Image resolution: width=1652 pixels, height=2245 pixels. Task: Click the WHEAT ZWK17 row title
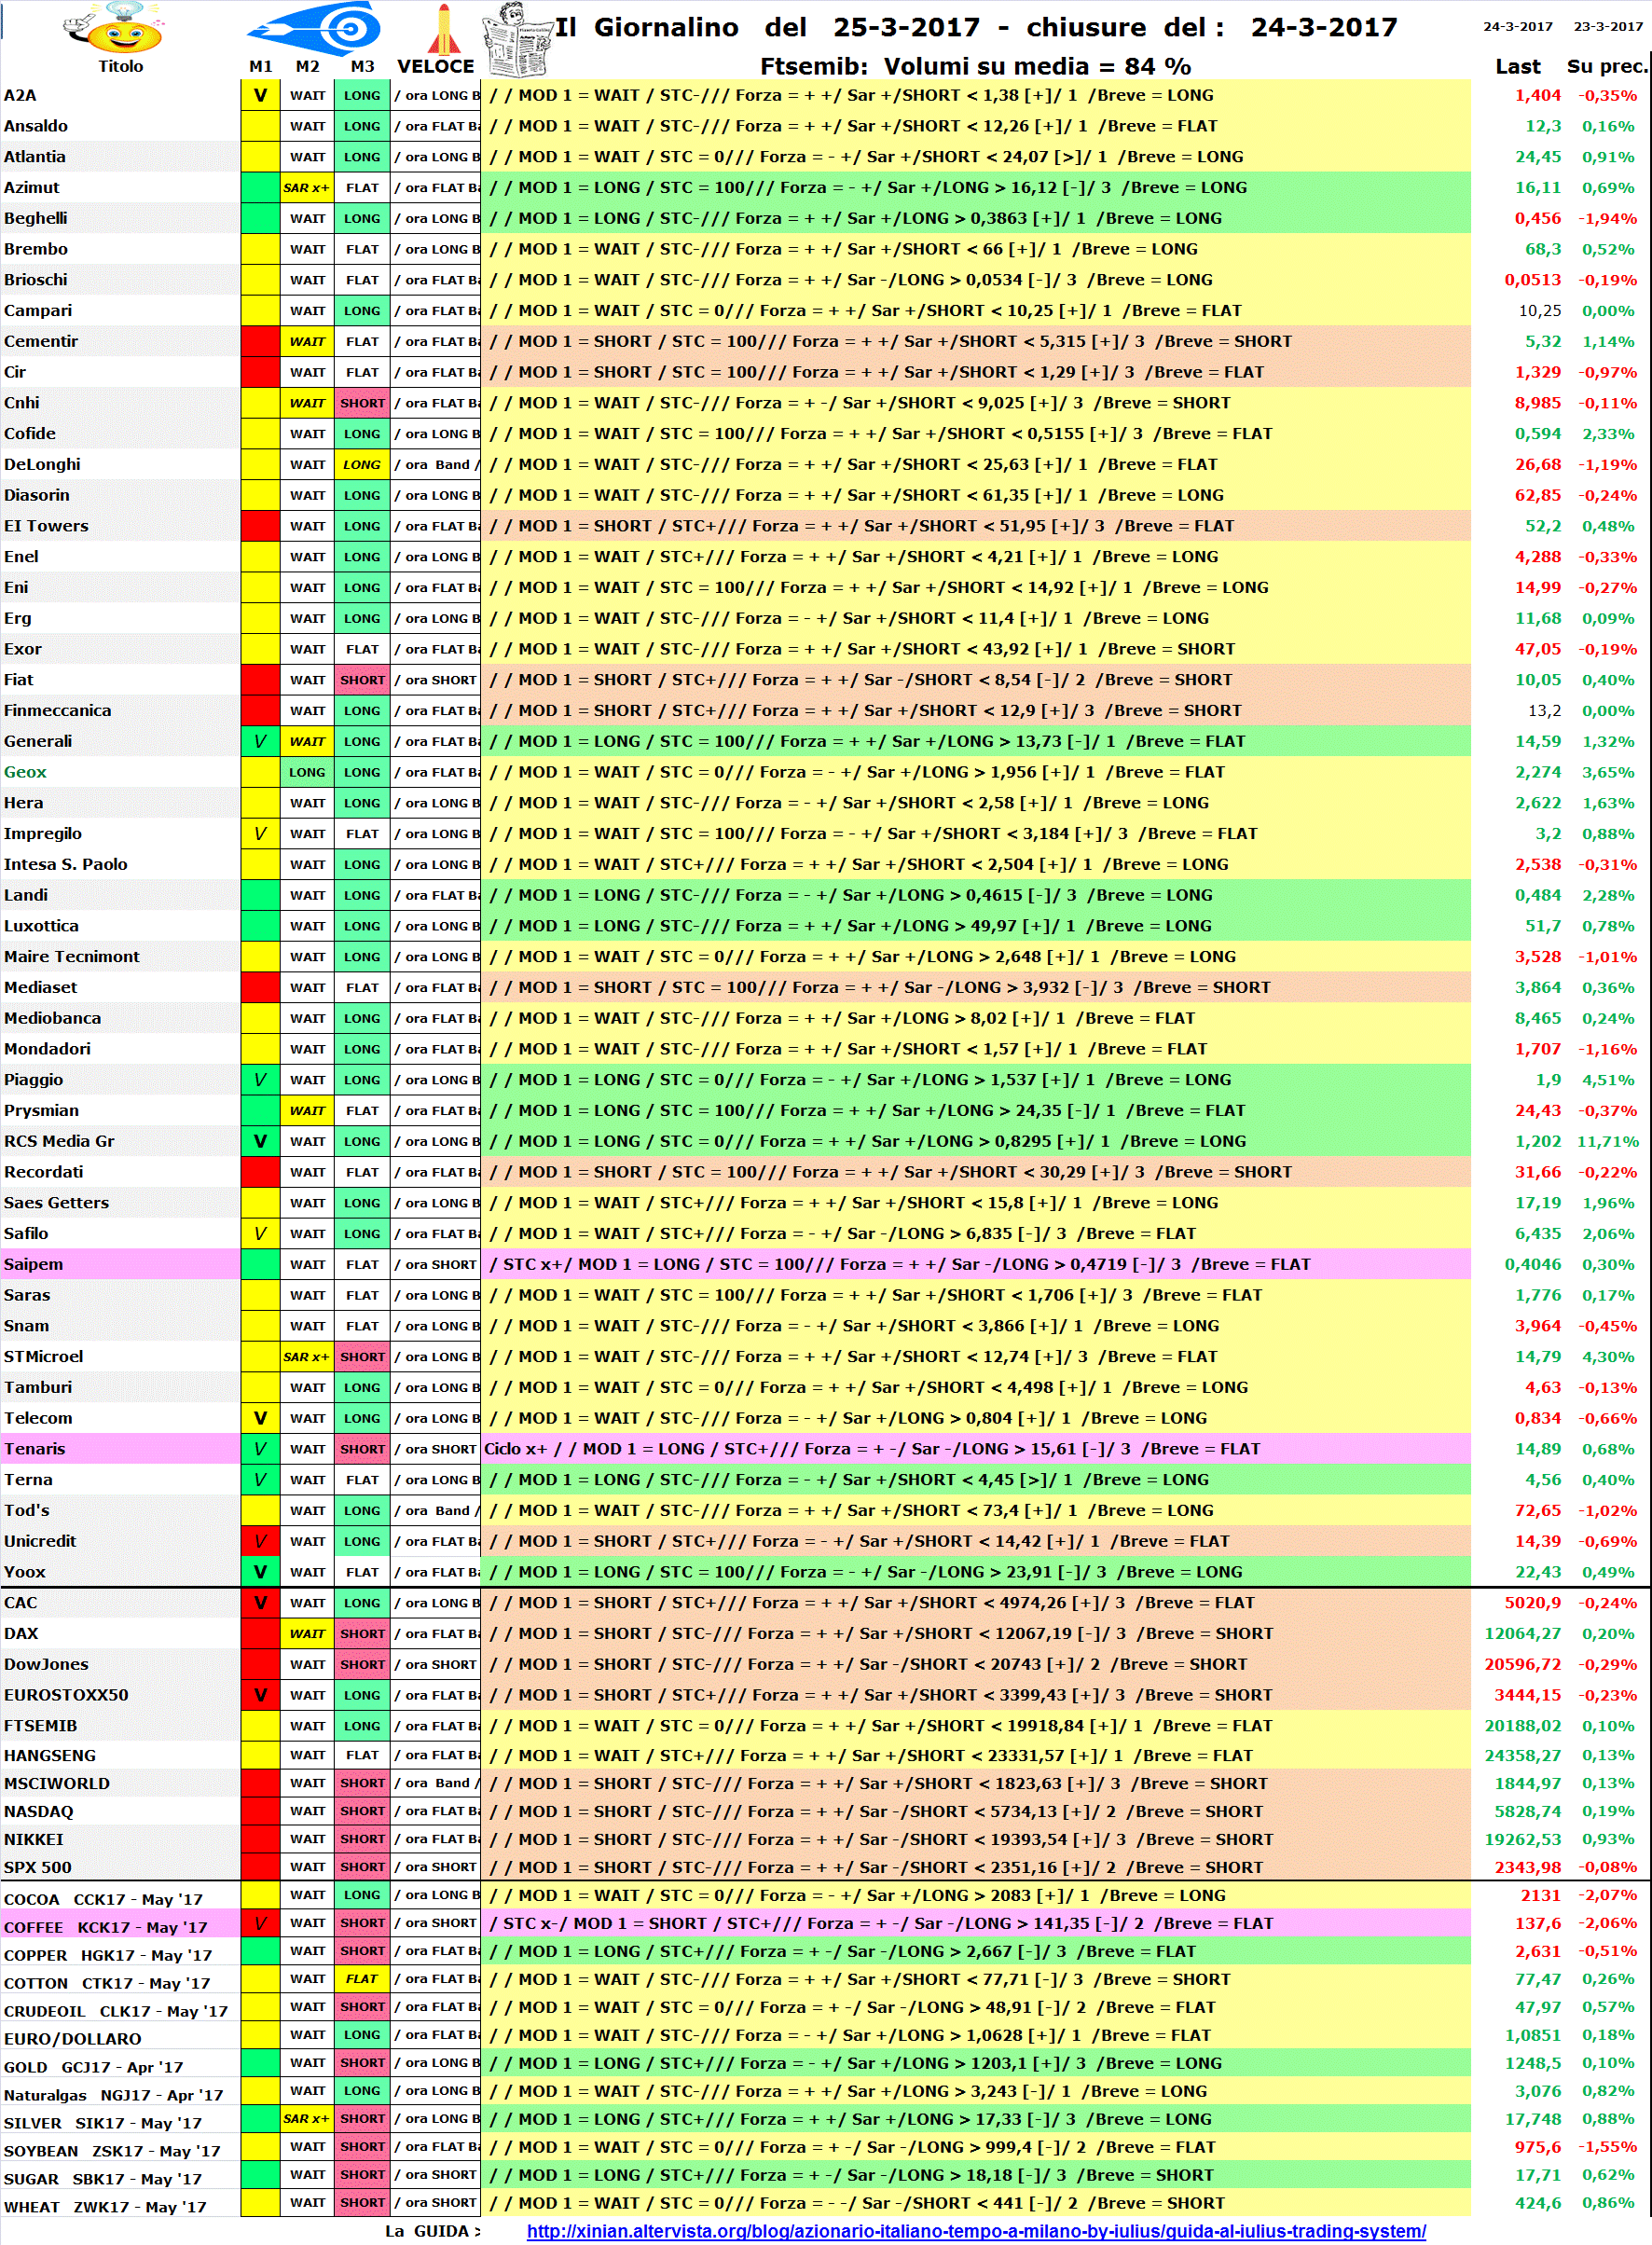point(105,2207)
